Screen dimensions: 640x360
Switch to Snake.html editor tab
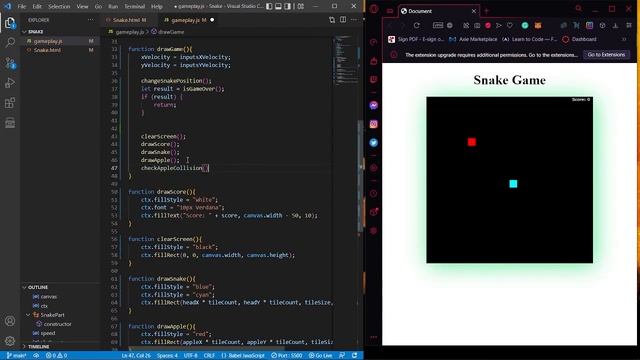point(127,20)
